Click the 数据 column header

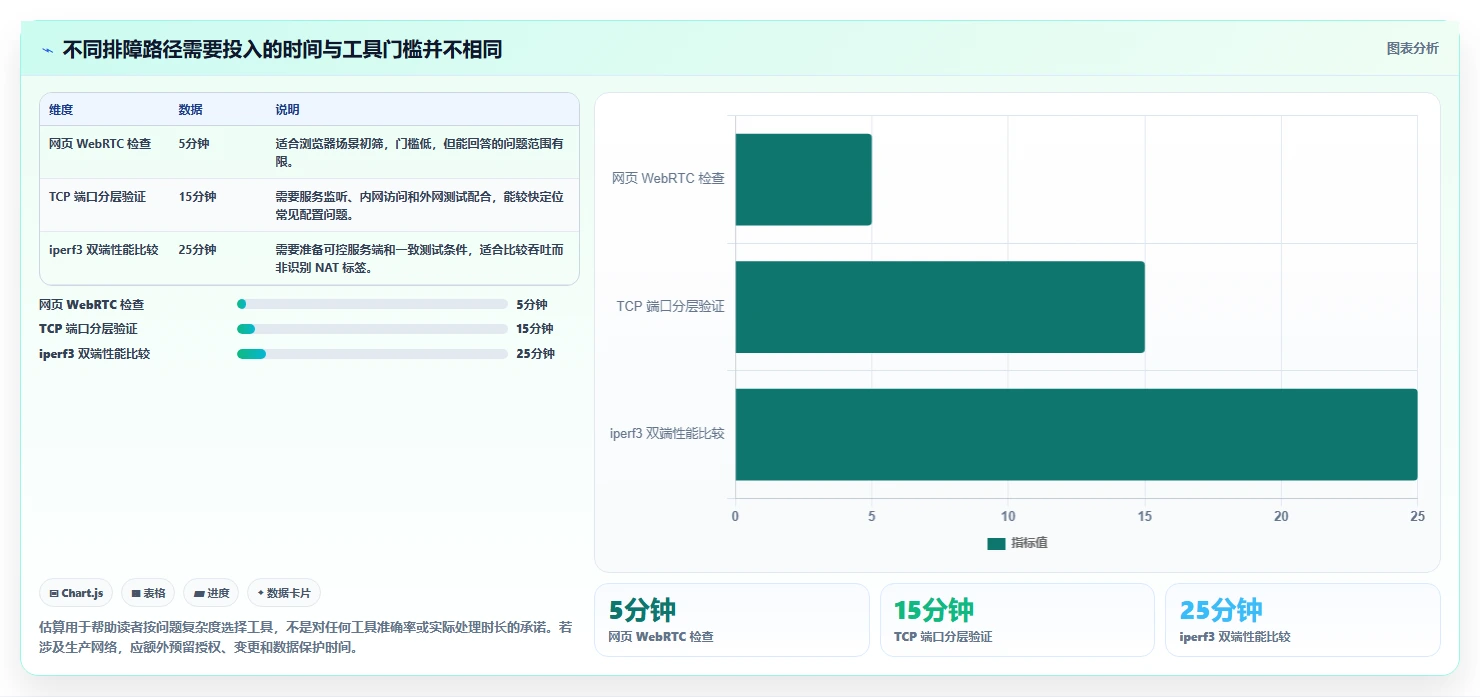[x=190, y=110]
